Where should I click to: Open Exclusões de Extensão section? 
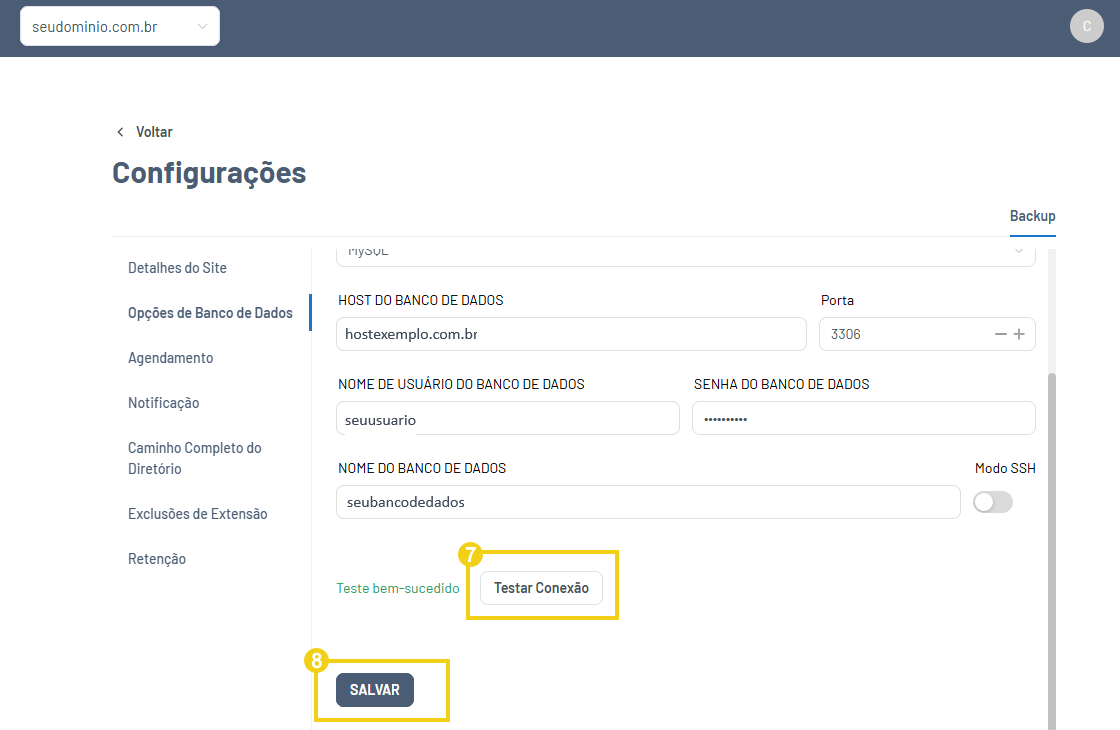coord(198,514)
